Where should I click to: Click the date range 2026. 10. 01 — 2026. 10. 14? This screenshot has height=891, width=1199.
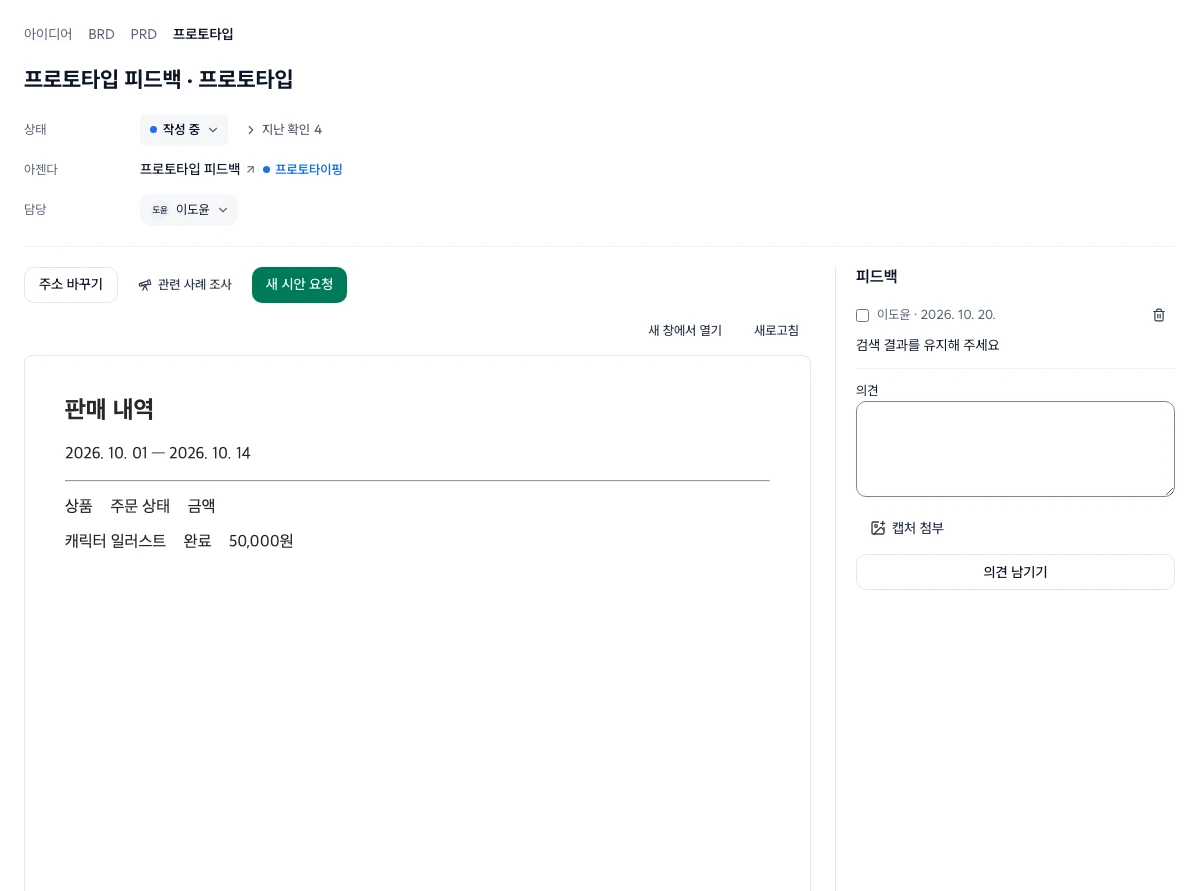tap(158, 453)
